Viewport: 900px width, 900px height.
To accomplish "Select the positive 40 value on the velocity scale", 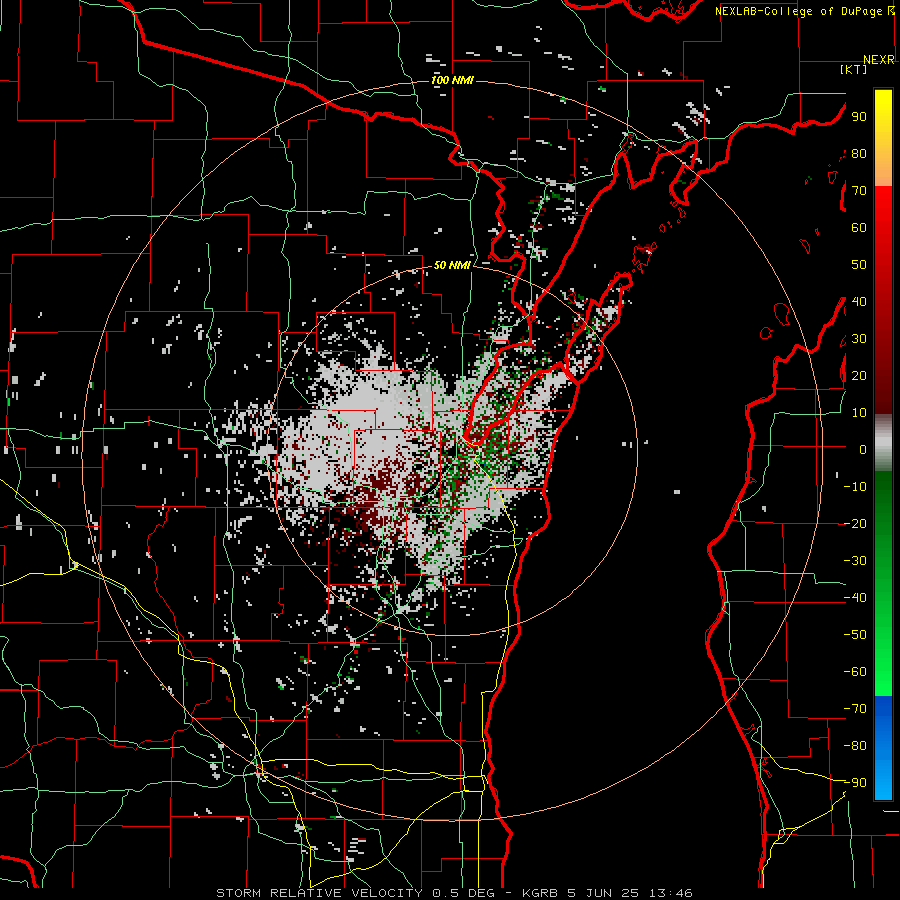I will click(x=859, y=302).
